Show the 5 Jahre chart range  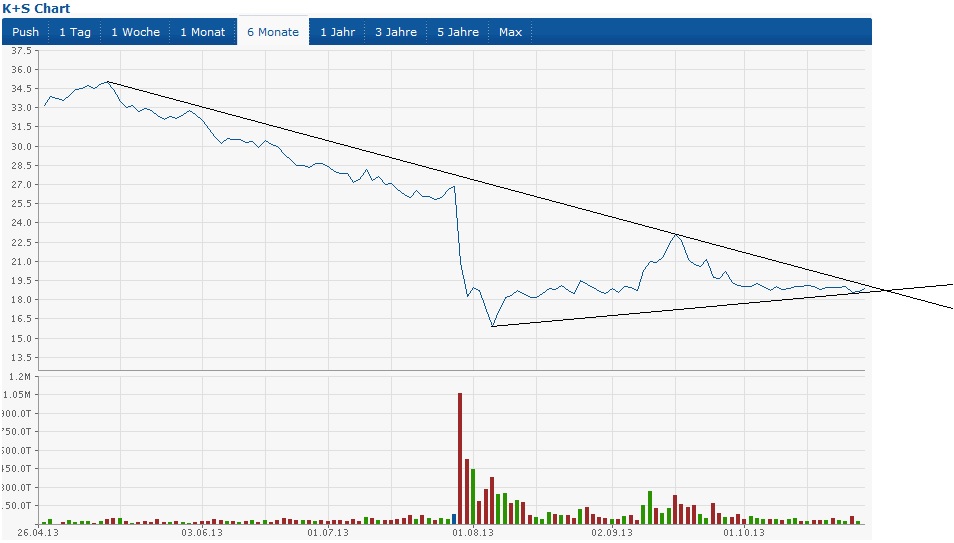[x=458, y=32]
